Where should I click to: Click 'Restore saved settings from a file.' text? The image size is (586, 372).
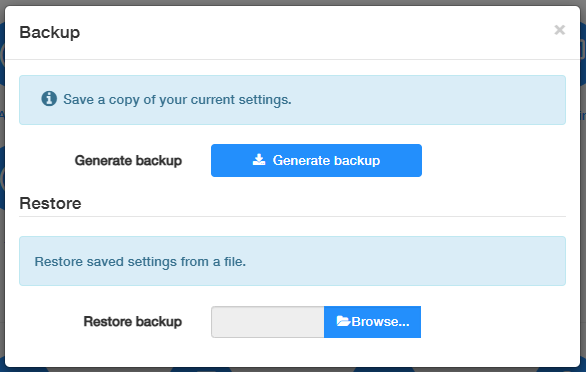coord(140,261)
